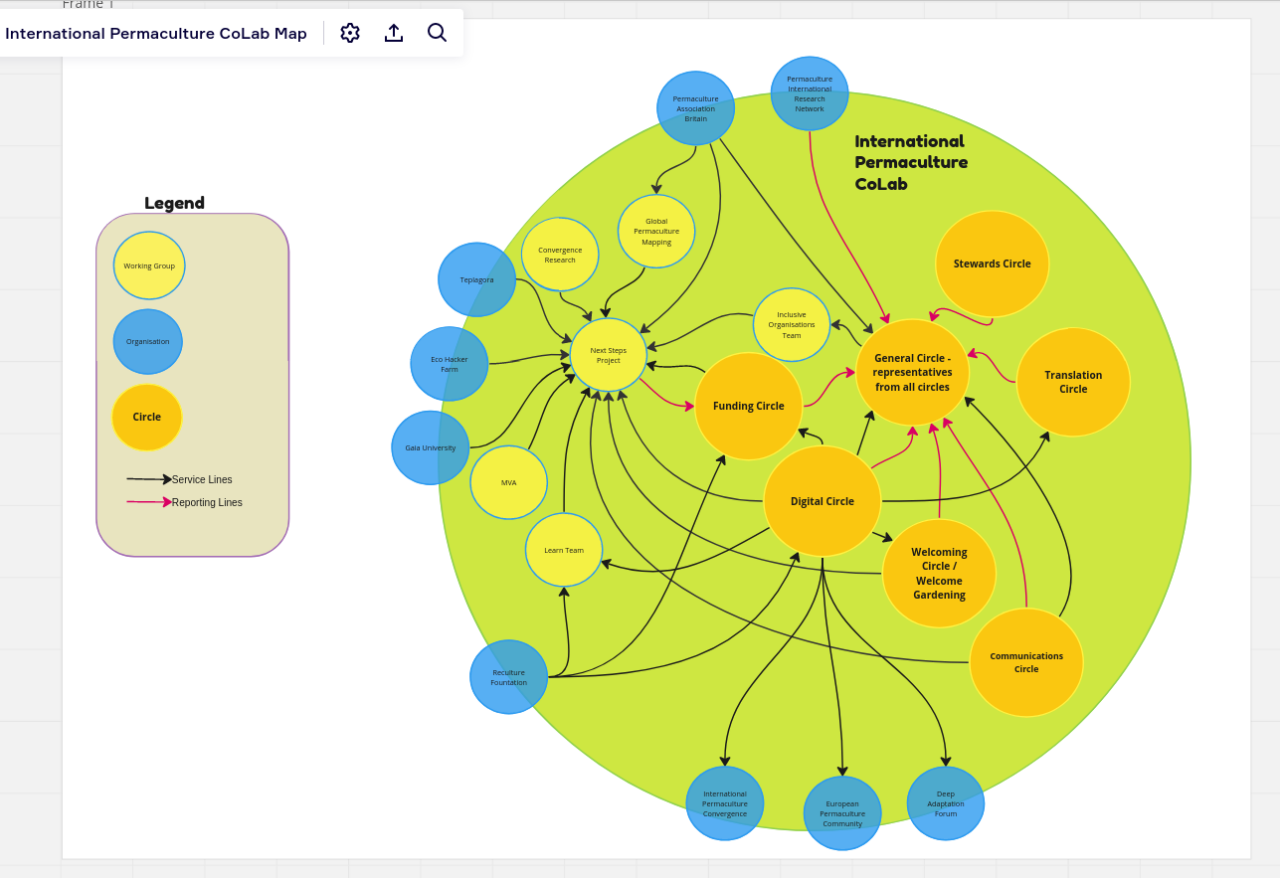The image size is (1280, 878).
Task: Select the Communications Circle node
Action: click(1026, 662)
